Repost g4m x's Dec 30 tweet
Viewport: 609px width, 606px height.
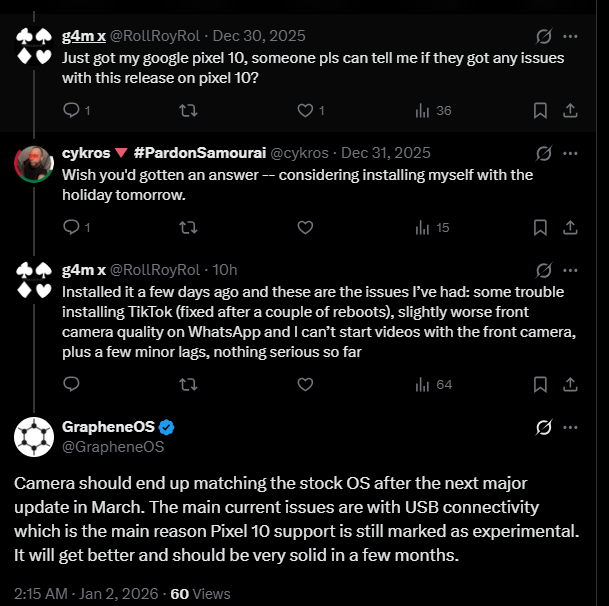pos(187,110)
